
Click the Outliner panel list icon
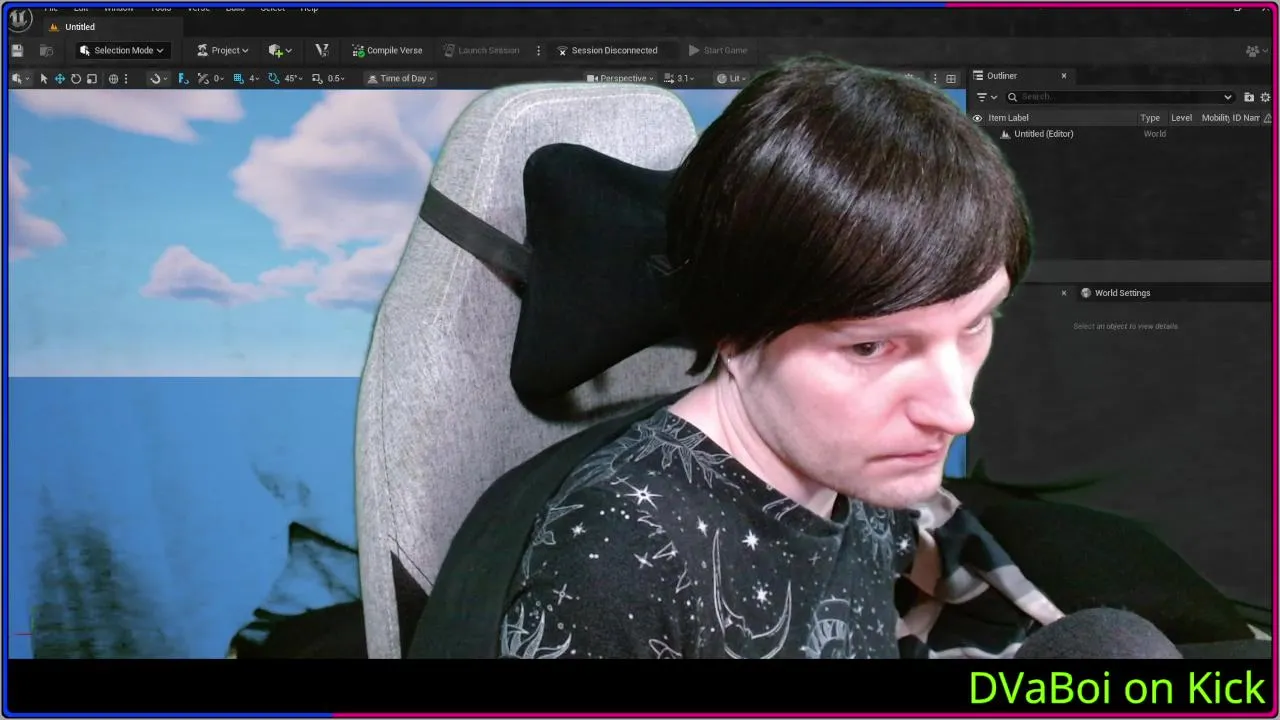point(980,76)
